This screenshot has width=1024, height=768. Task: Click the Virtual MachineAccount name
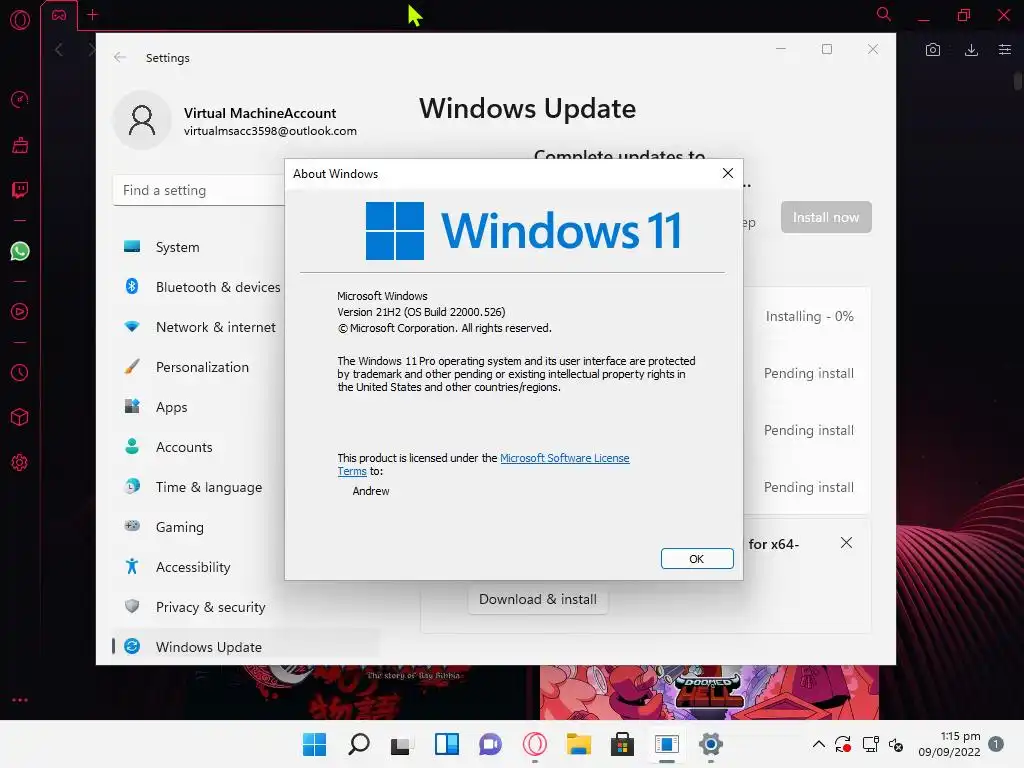click(260, 113)
